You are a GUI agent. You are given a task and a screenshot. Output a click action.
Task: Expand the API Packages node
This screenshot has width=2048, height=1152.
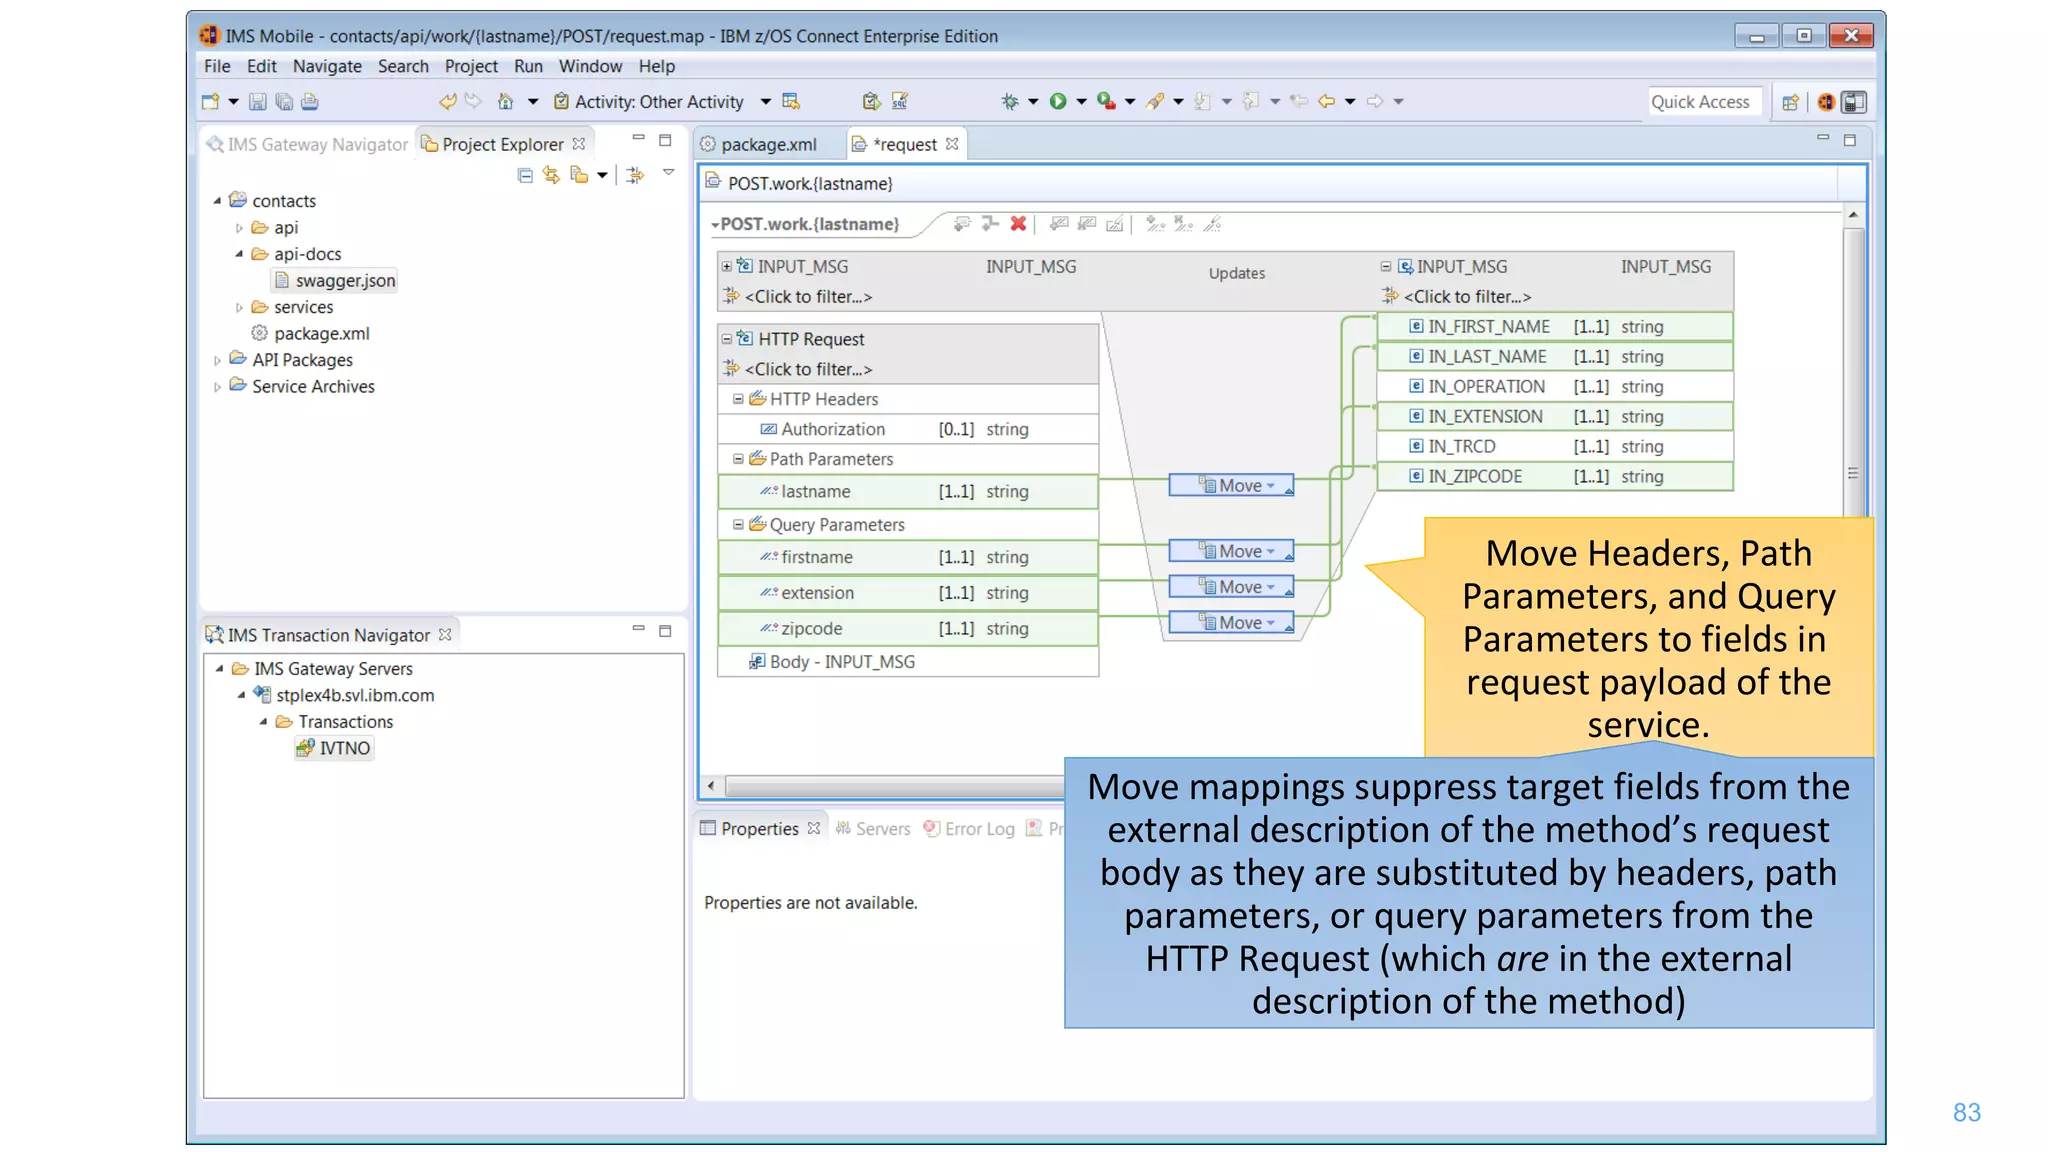(x=217, y=360)
